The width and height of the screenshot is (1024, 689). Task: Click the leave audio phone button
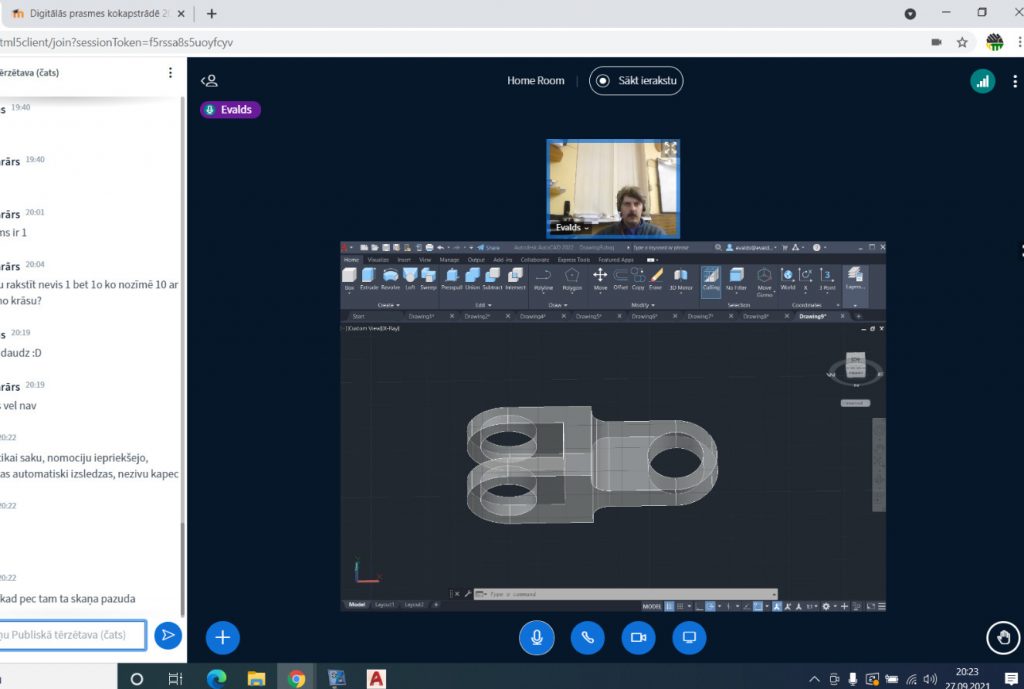pos(588,637)
